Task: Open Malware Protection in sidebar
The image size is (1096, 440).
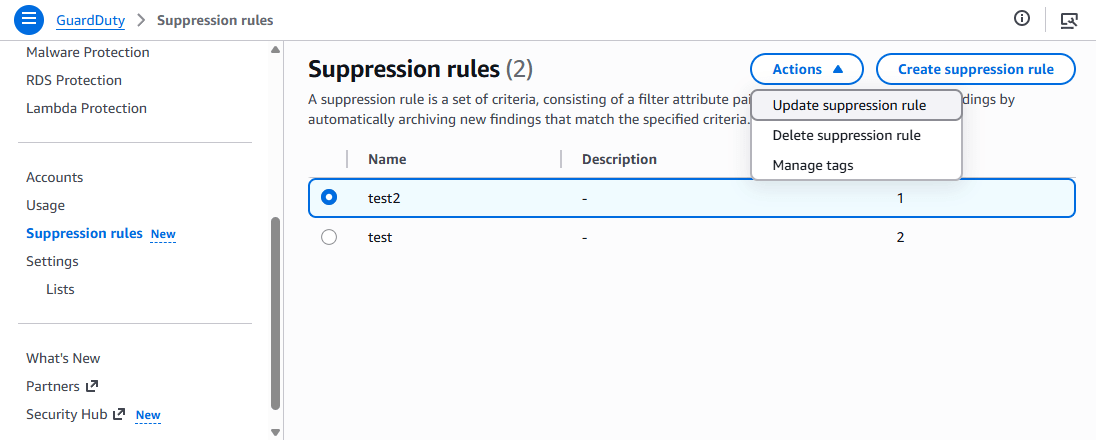Action: tap(88, 52)
